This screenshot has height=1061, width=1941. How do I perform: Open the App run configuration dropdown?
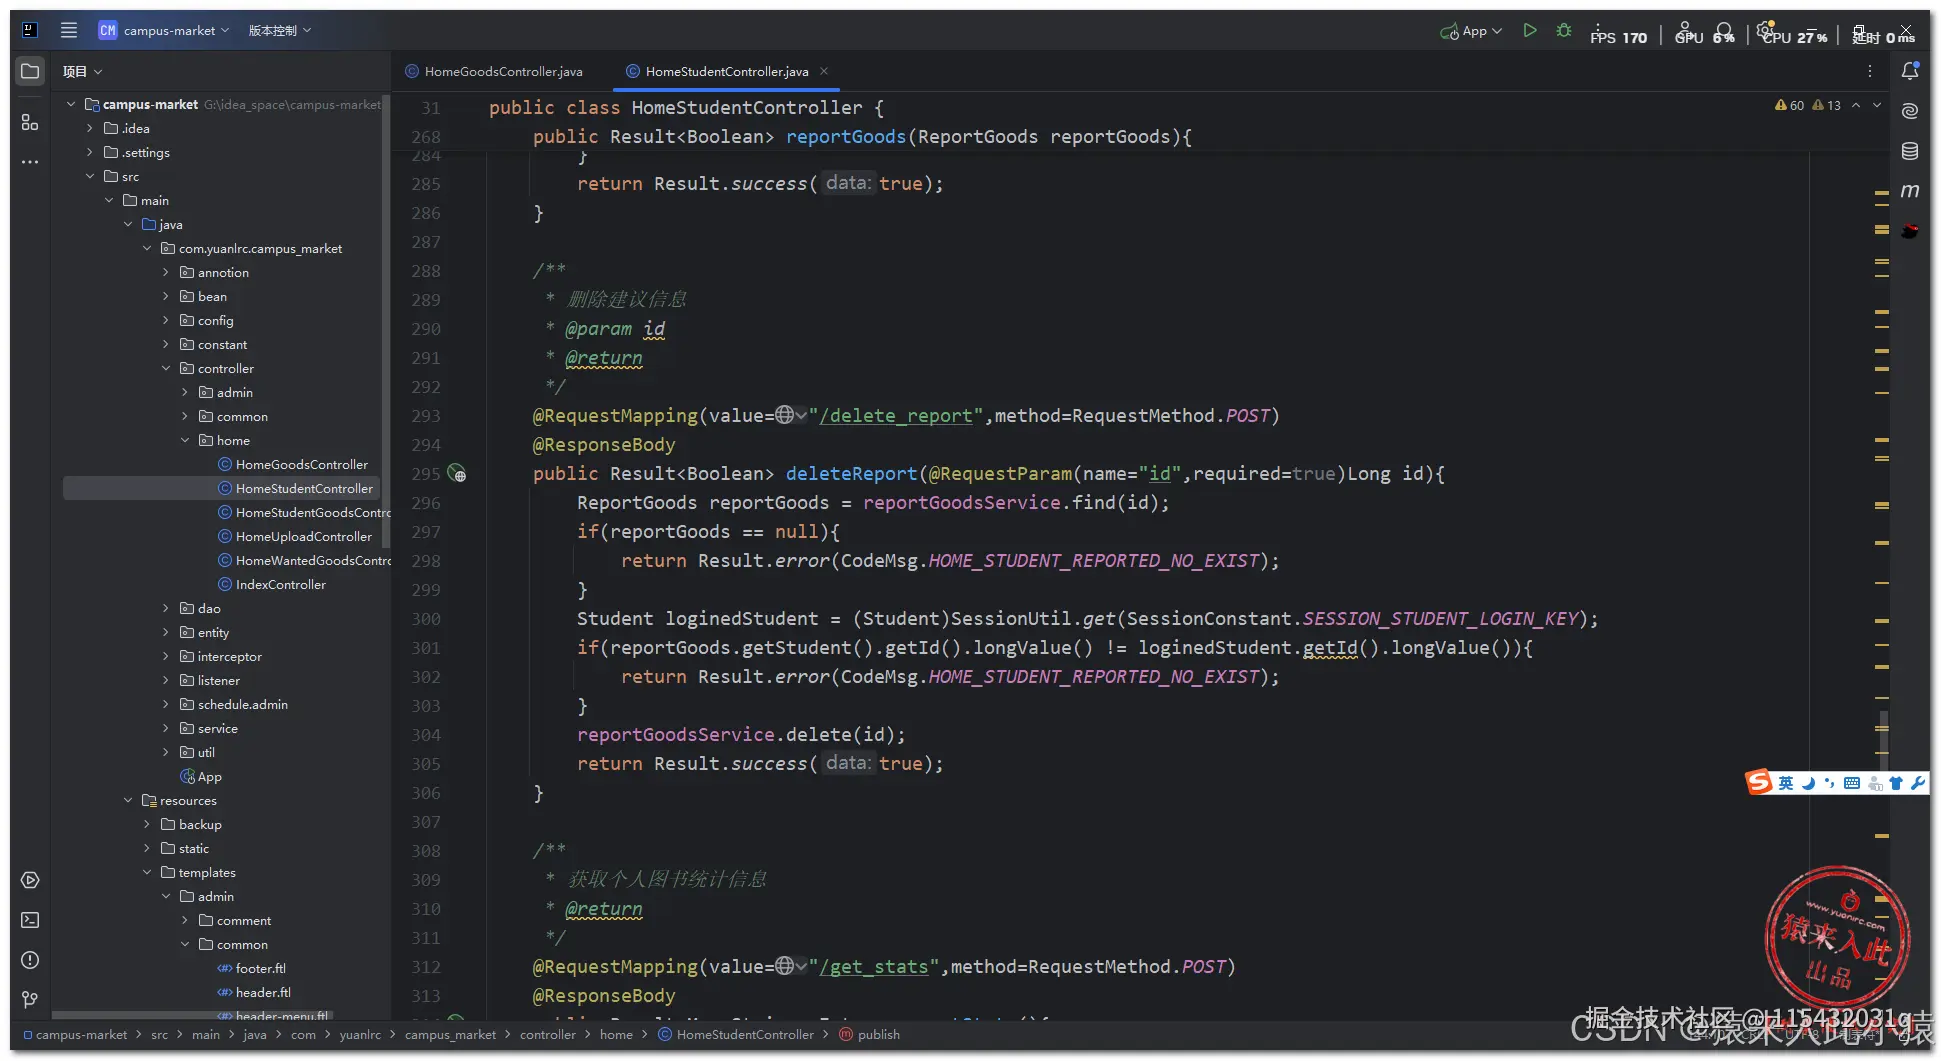(1472, 31)
